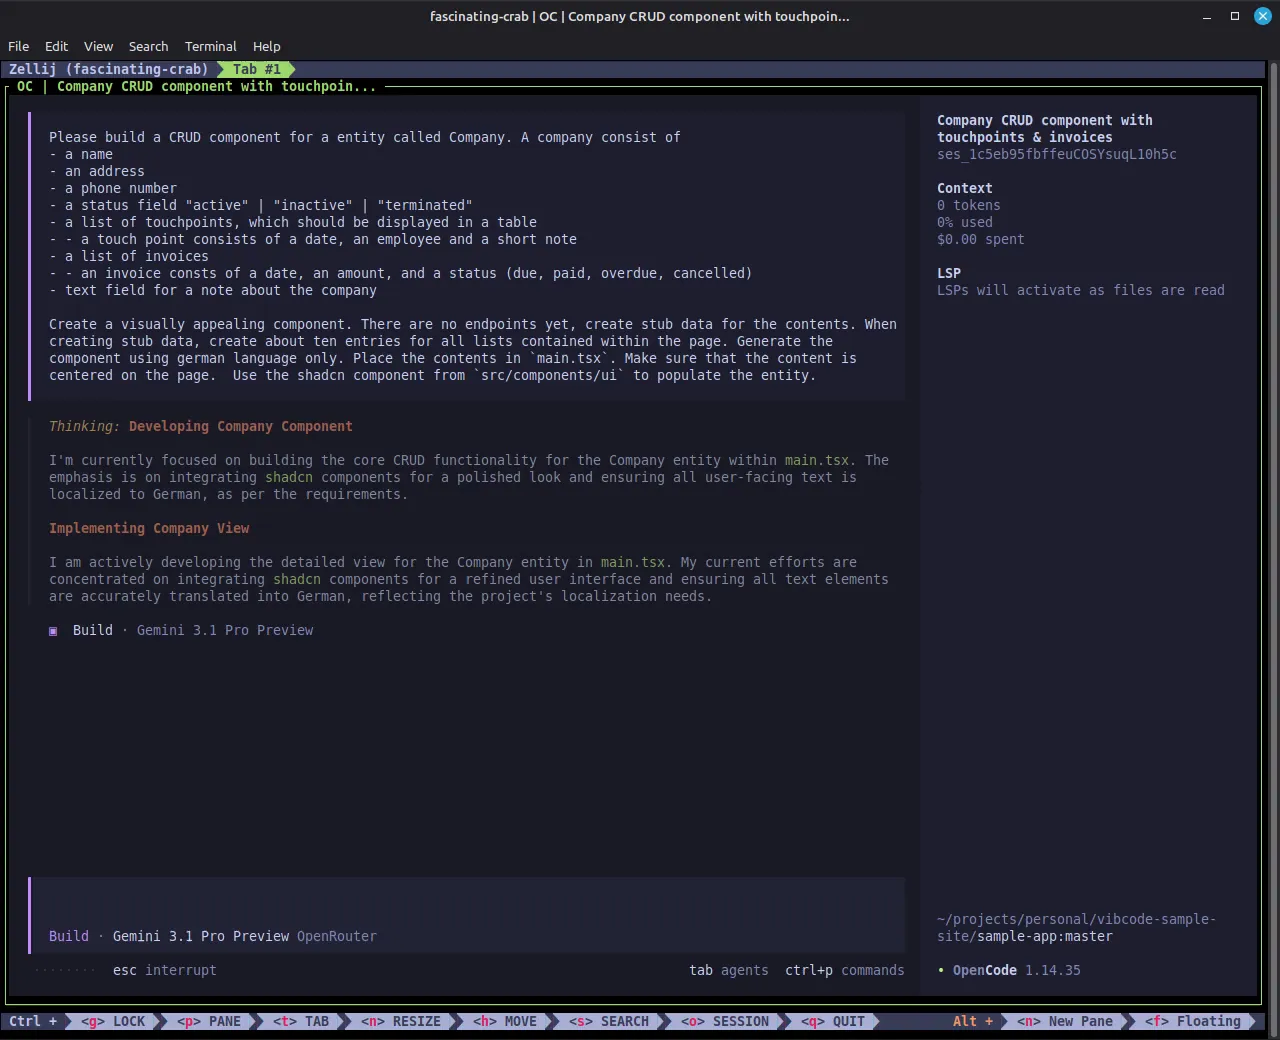
Task: Click the status field prompt line
Action: tap(261, 205)
